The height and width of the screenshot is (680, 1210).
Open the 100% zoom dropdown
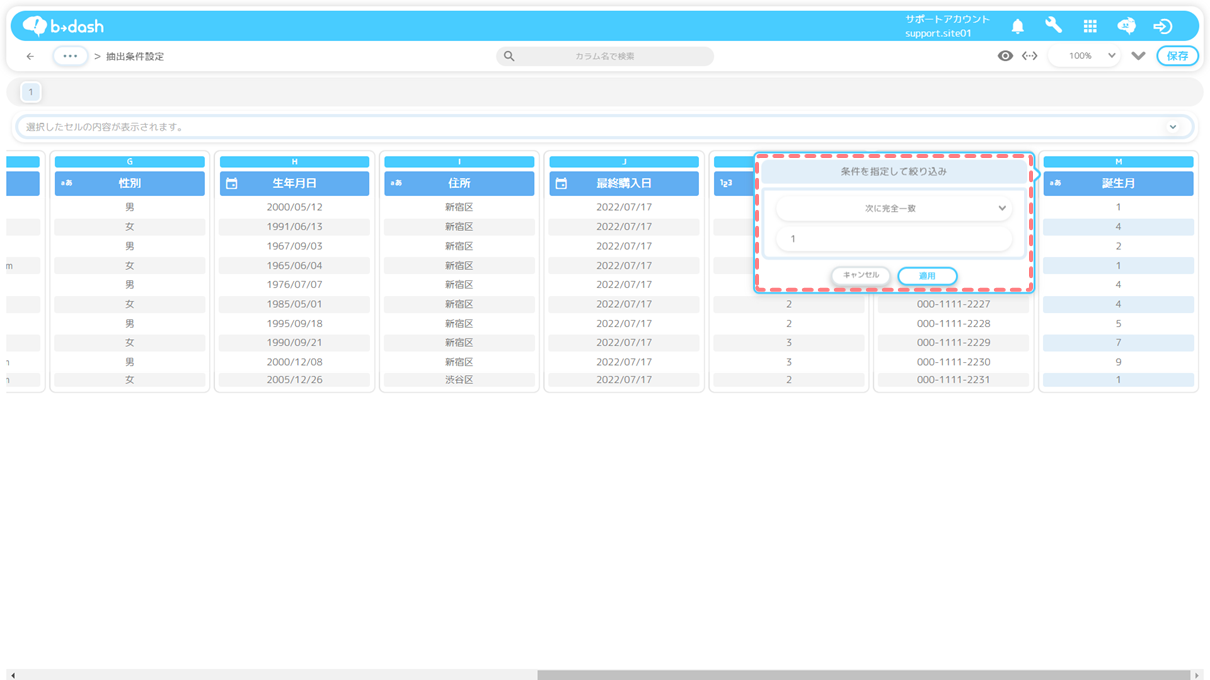pos(1085,56)
